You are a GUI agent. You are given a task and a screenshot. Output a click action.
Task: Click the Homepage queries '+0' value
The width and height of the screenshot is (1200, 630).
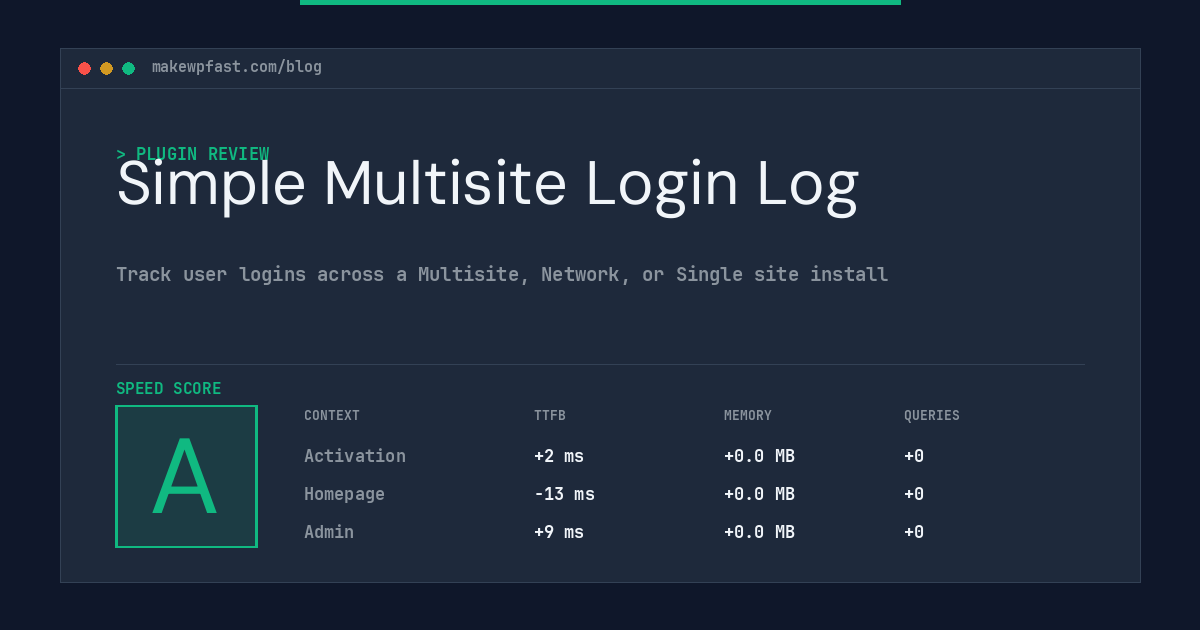(x=914, y=494)
